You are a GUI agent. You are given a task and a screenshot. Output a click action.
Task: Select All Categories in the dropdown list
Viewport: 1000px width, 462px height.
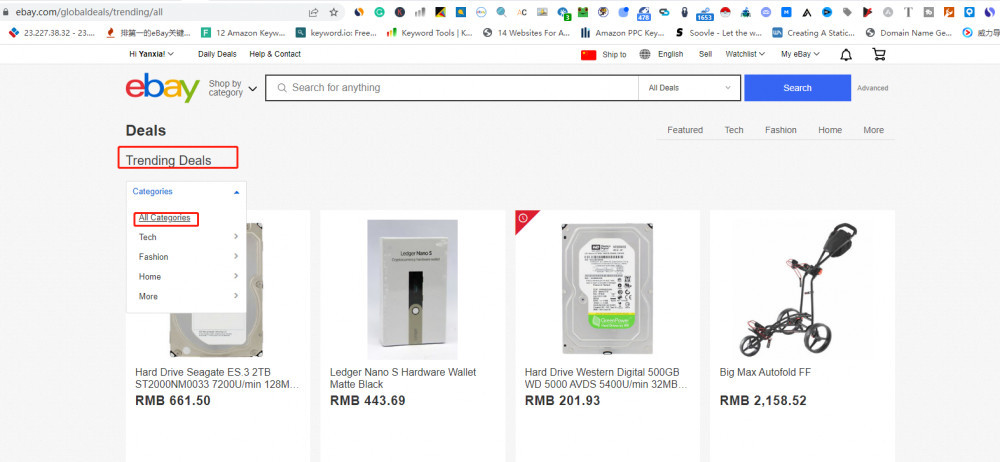pyautogui.click(x=165, y=218)
